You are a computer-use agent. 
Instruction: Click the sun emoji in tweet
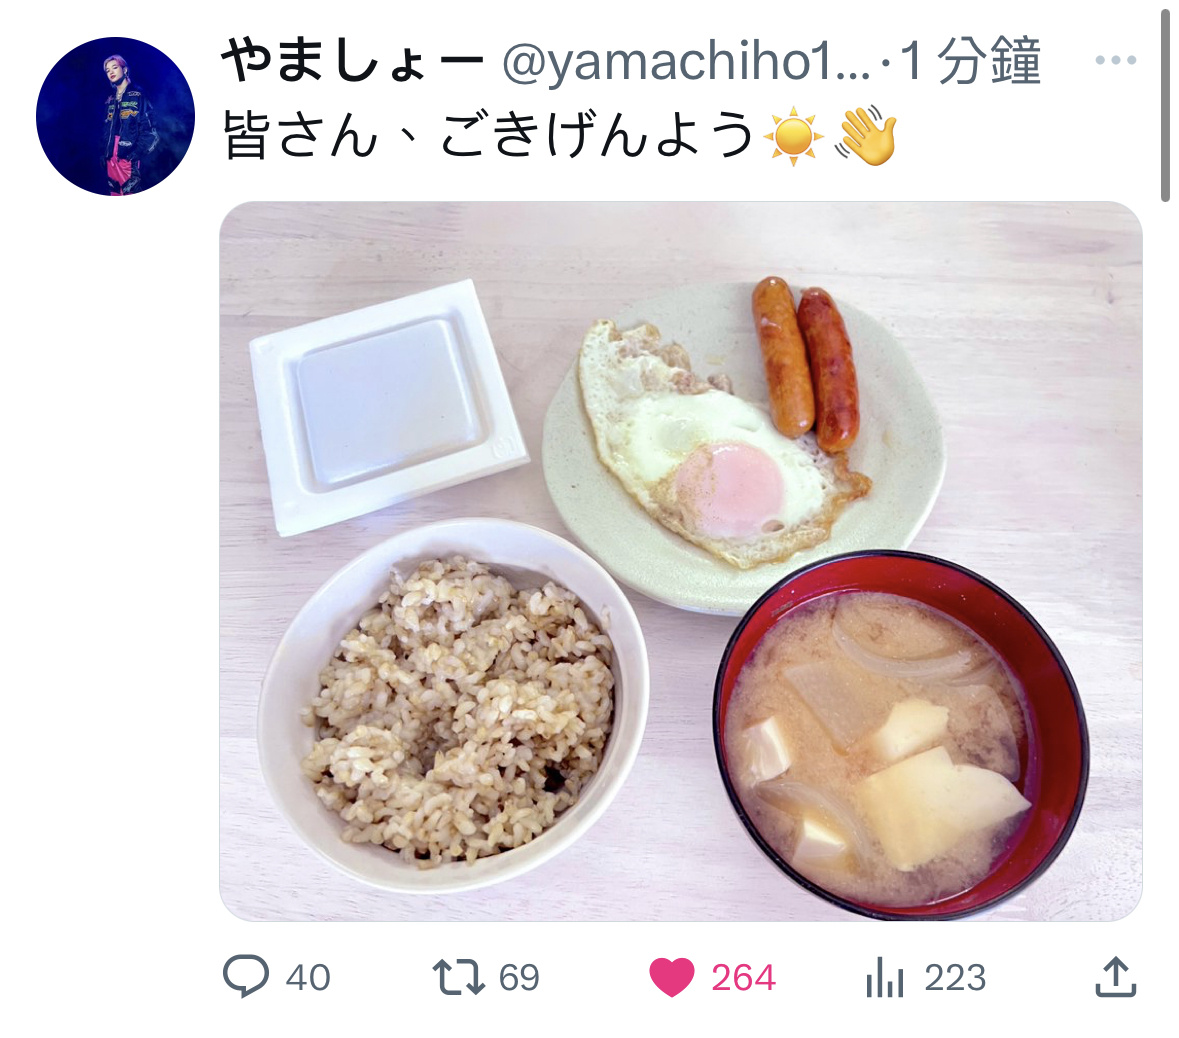coord(793,137)
